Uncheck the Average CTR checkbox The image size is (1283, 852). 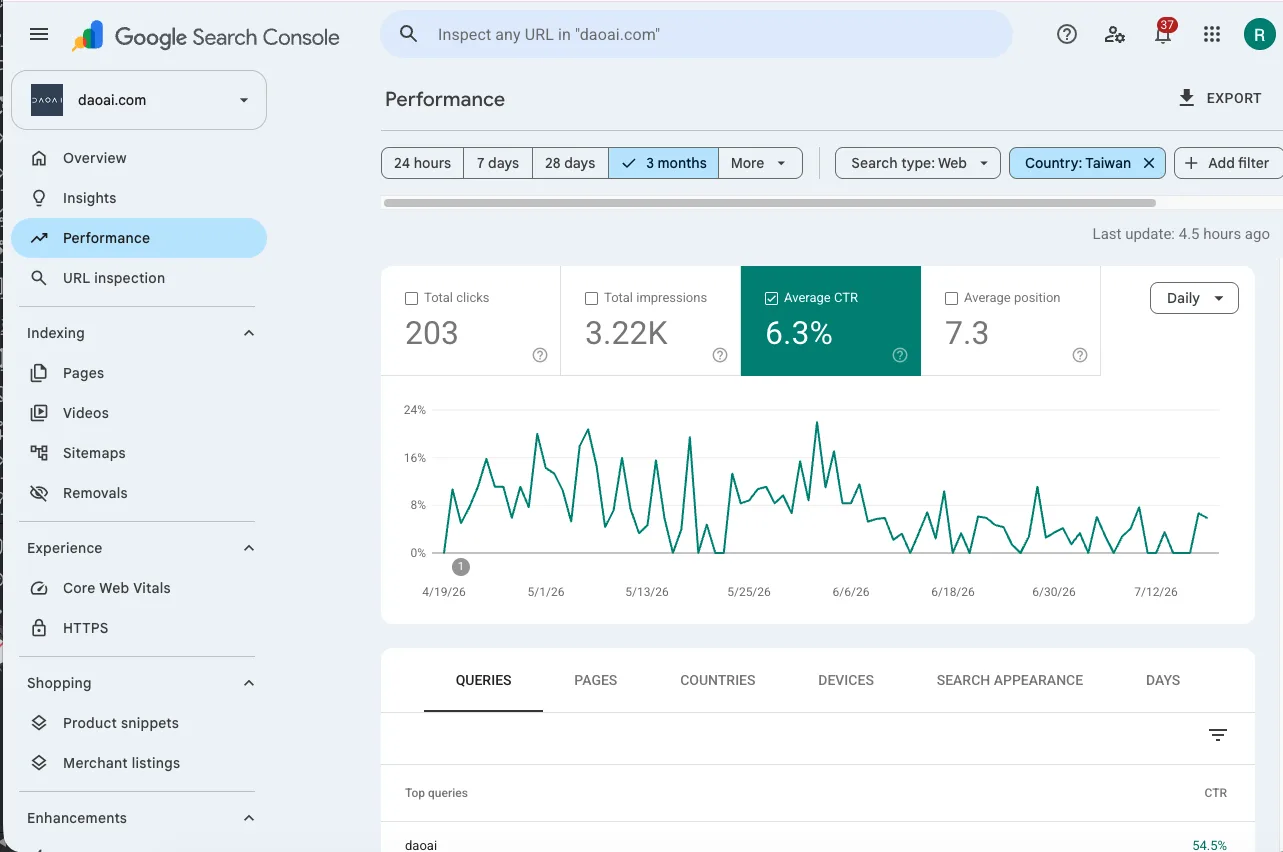click(x=771, y=298)
